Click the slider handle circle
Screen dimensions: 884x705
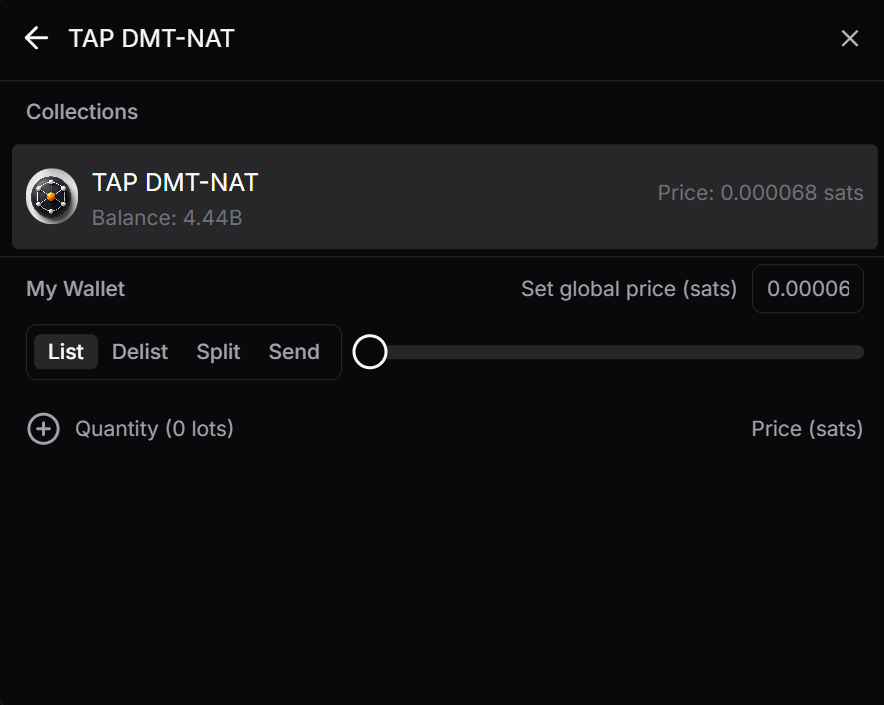[x=370, y=352]
